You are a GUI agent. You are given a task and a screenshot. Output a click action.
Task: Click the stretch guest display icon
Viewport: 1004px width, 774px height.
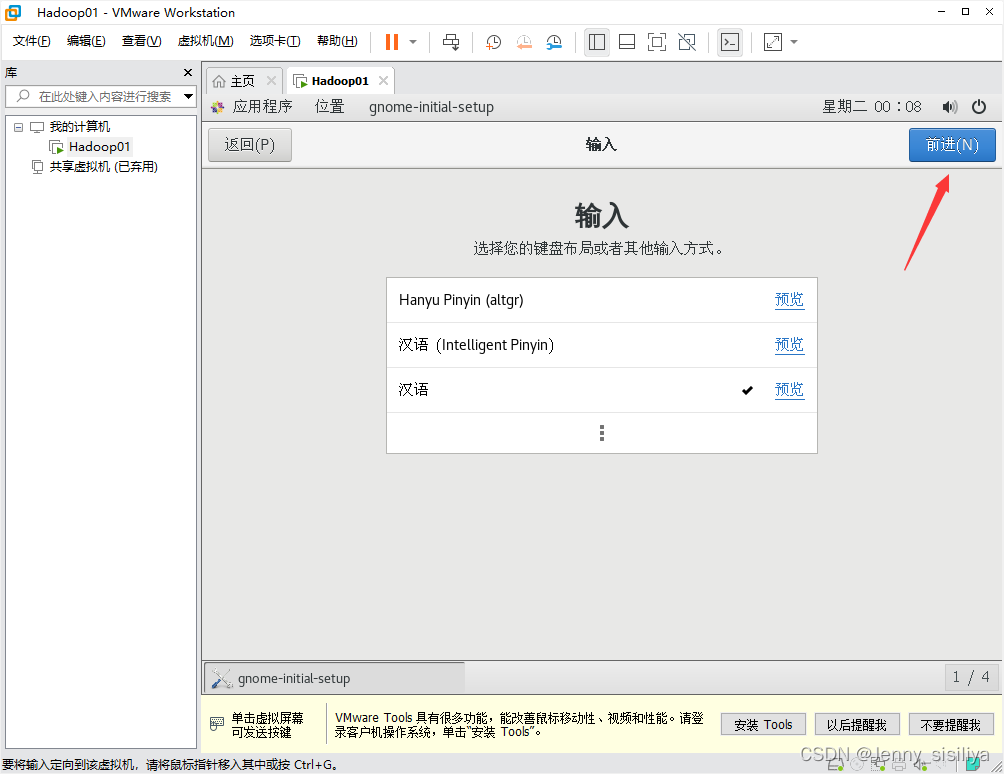[773, 42]
